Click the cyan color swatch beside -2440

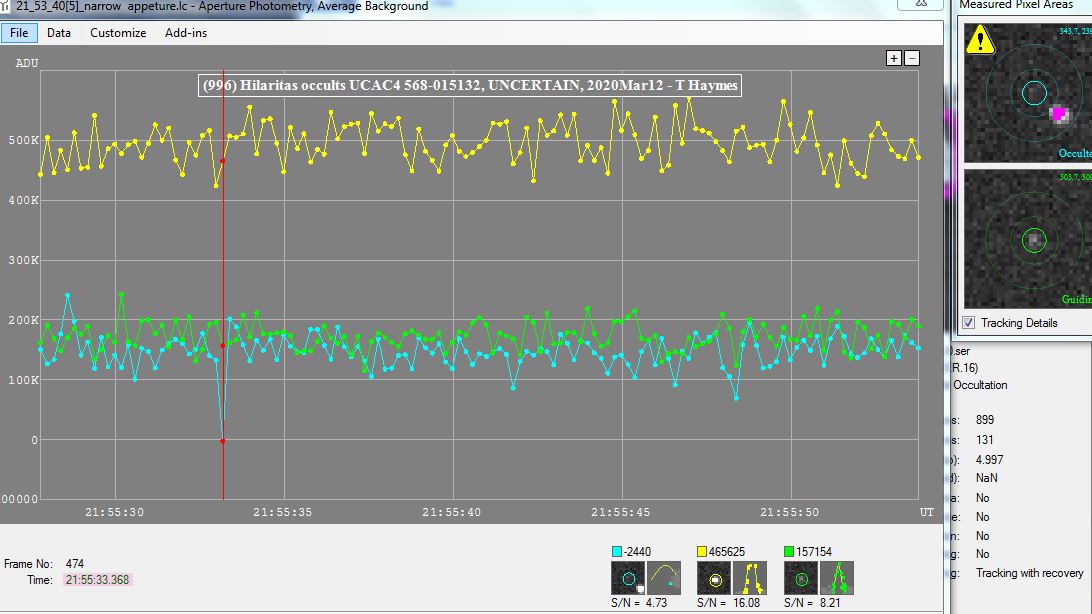coord(616,552)
